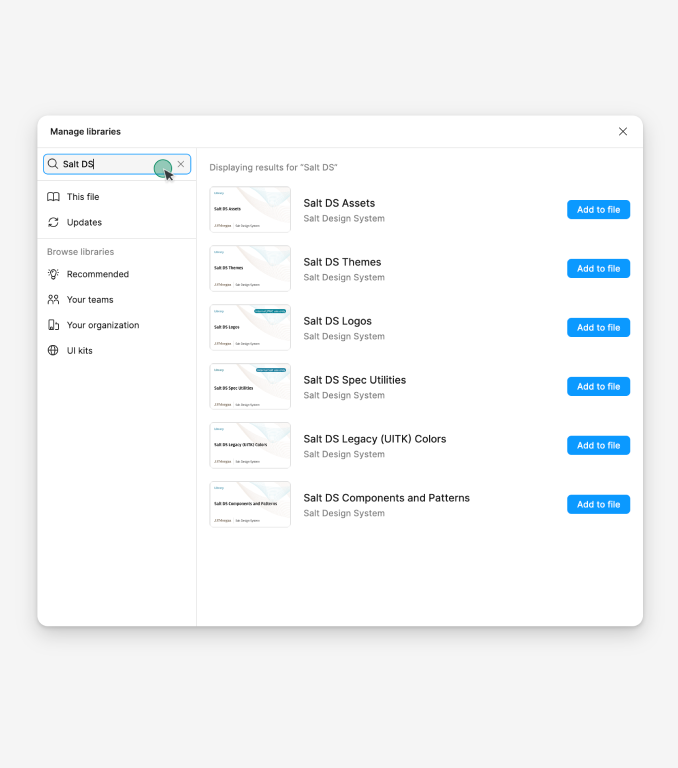The width and height of the screenshot is (678, 768).
Task: Click "Salt Design System" under Salt DS Assets
Action: (x=344, y=218)
